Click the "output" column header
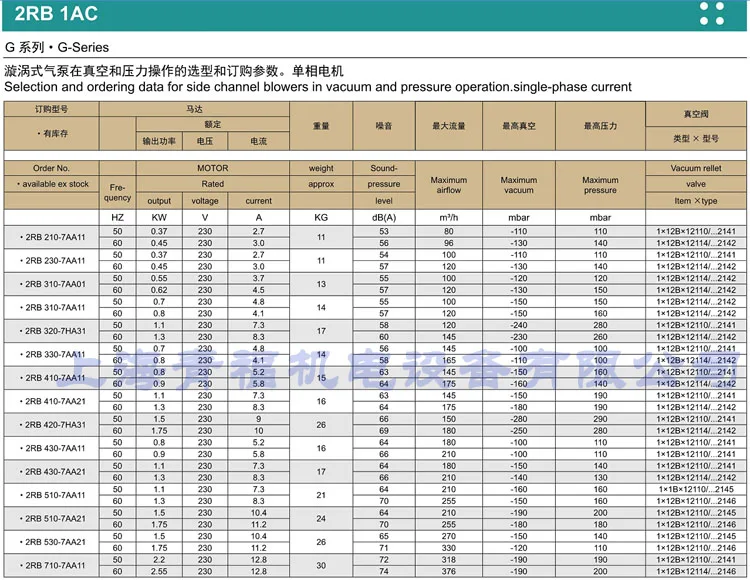 (159, 201)
